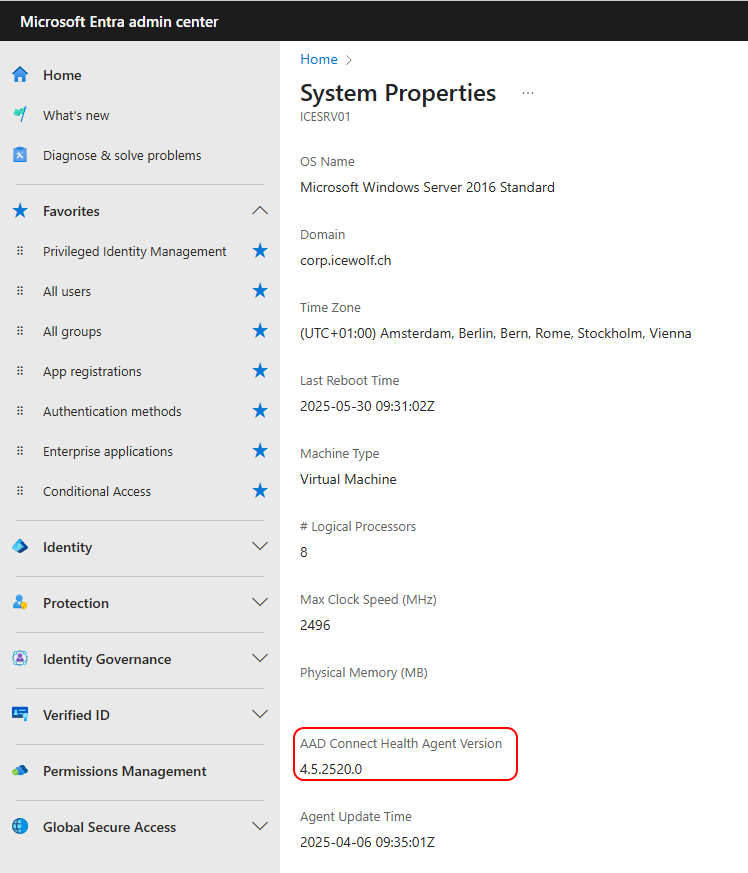Click the Protection person-lock icon

(20, 602)
